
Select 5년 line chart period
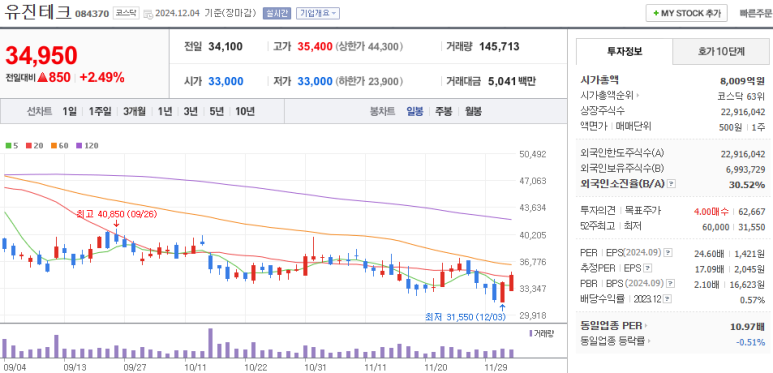[216, 111]
